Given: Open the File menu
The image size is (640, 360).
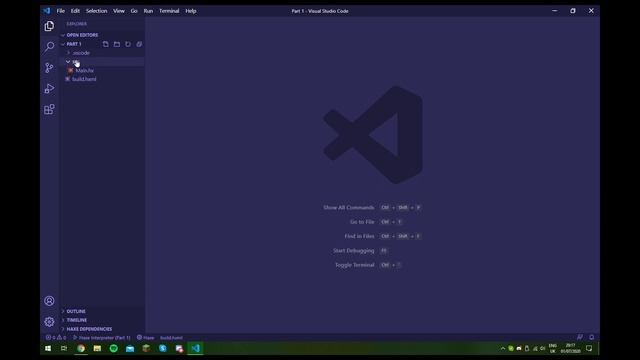Looking at the screenshot, I should pyautogui.click(x=61, y=11).
